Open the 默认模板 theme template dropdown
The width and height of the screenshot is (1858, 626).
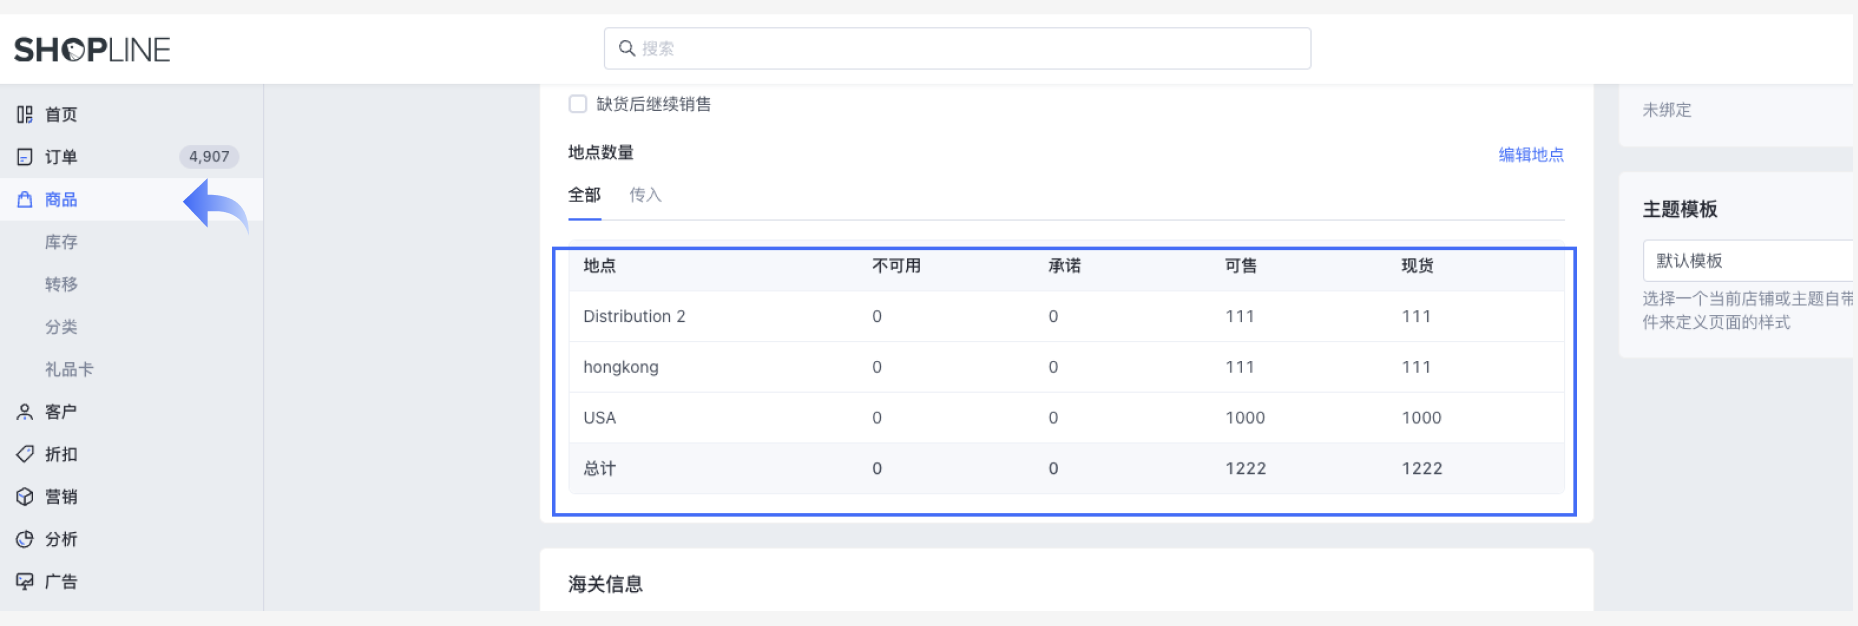[x=1748, y=260]
